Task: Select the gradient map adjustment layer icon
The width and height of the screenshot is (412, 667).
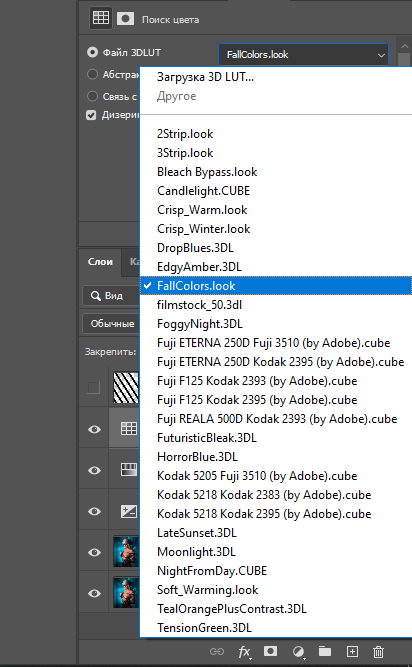Action: [128, 470]
